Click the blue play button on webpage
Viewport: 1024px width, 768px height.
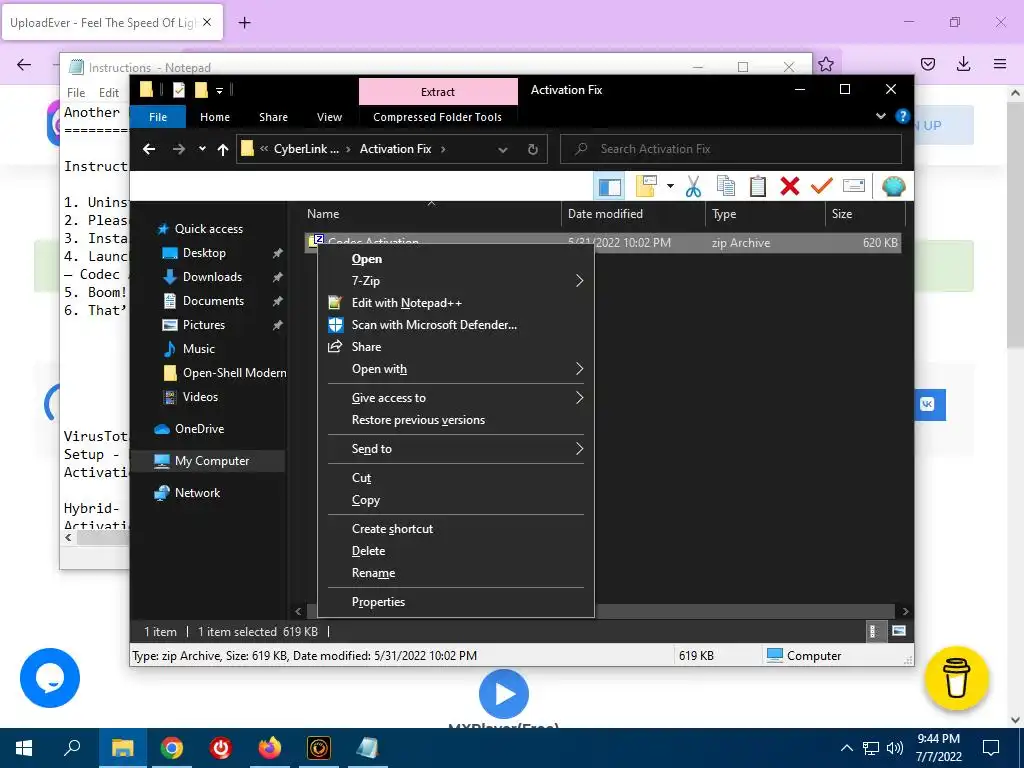tap(504, 694)
